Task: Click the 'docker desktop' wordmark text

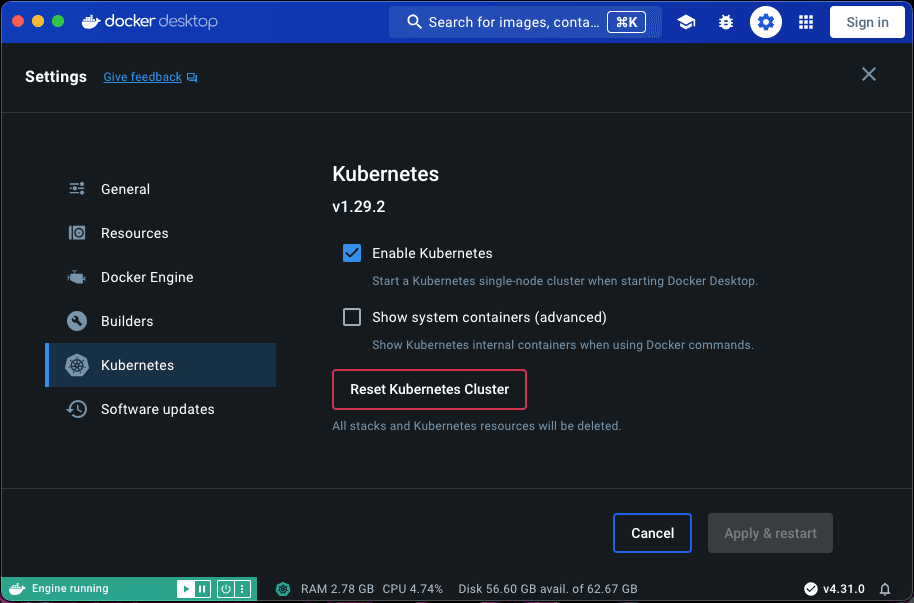Action: [161, 22]
